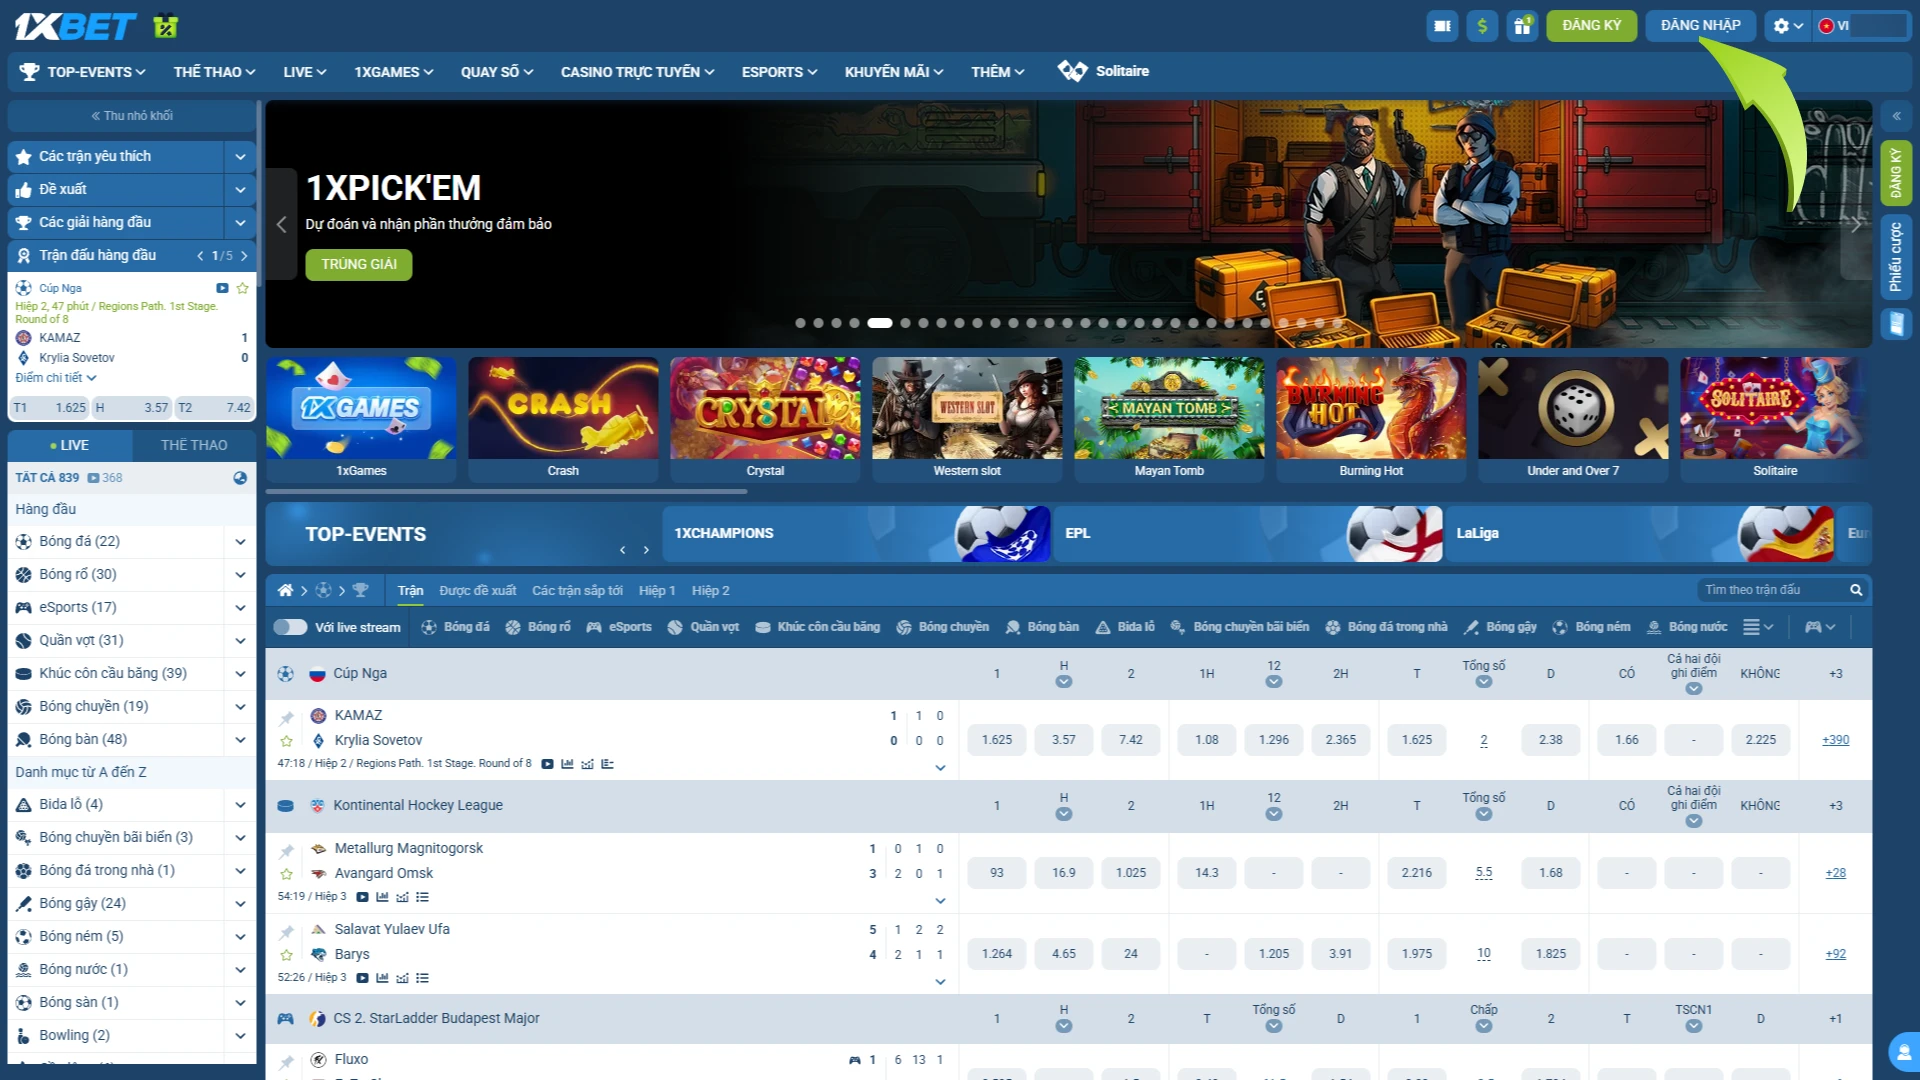
Task: Star the Cúp Nga top match
Action: [242, 288]
